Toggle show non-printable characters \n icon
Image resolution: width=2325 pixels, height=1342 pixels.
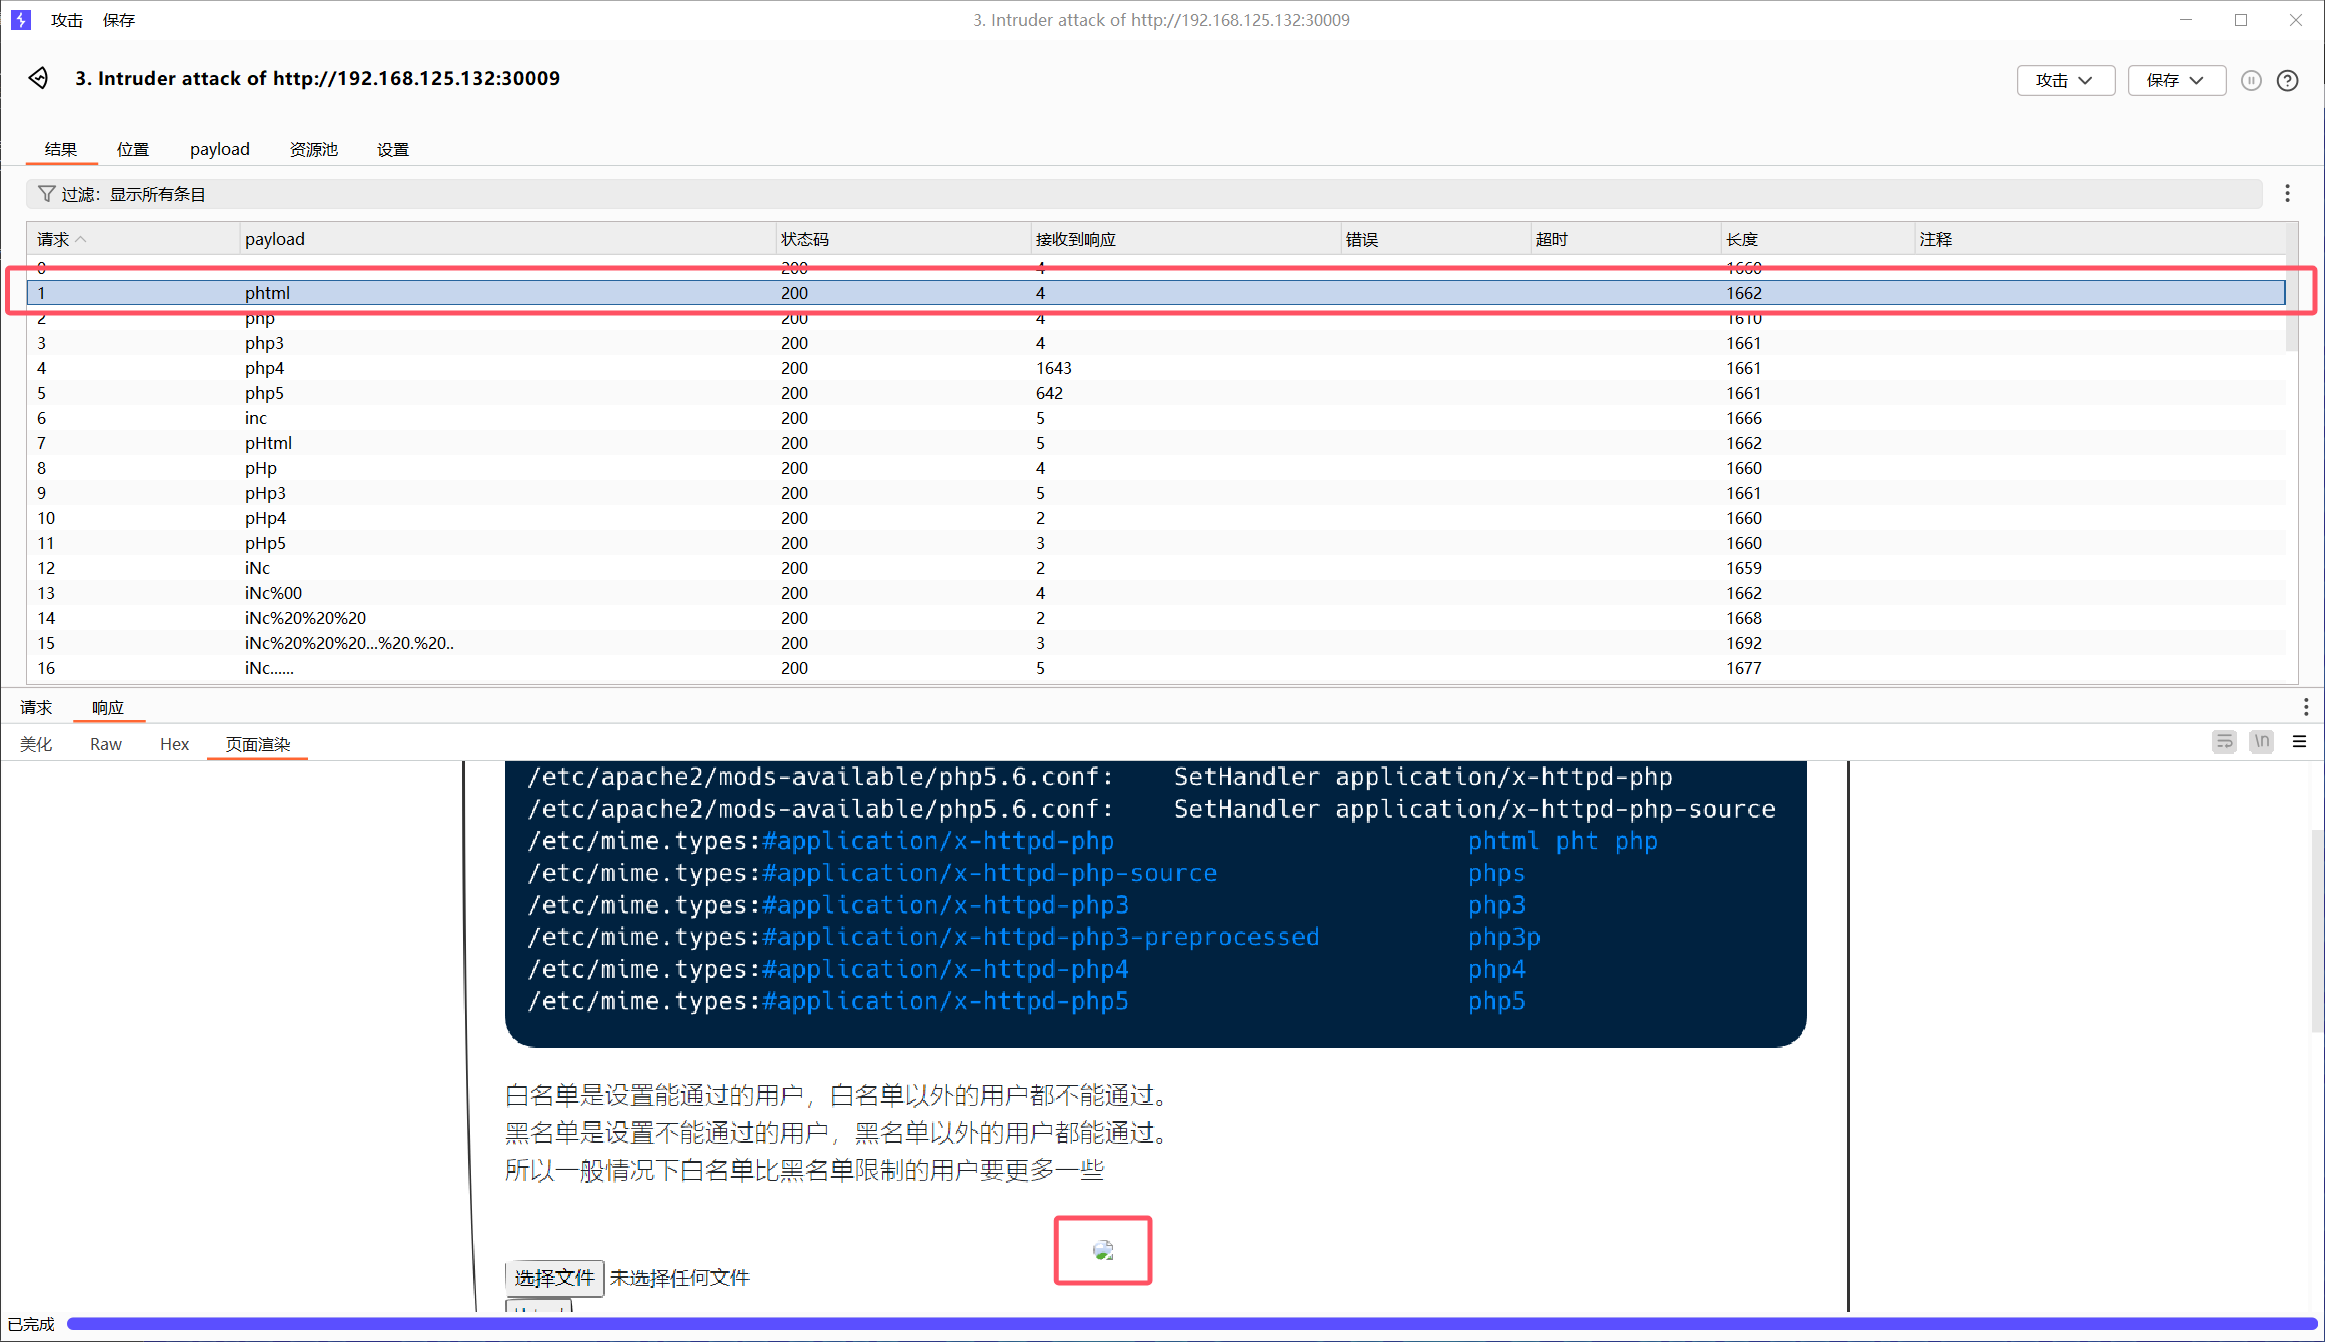[2261, 742]
